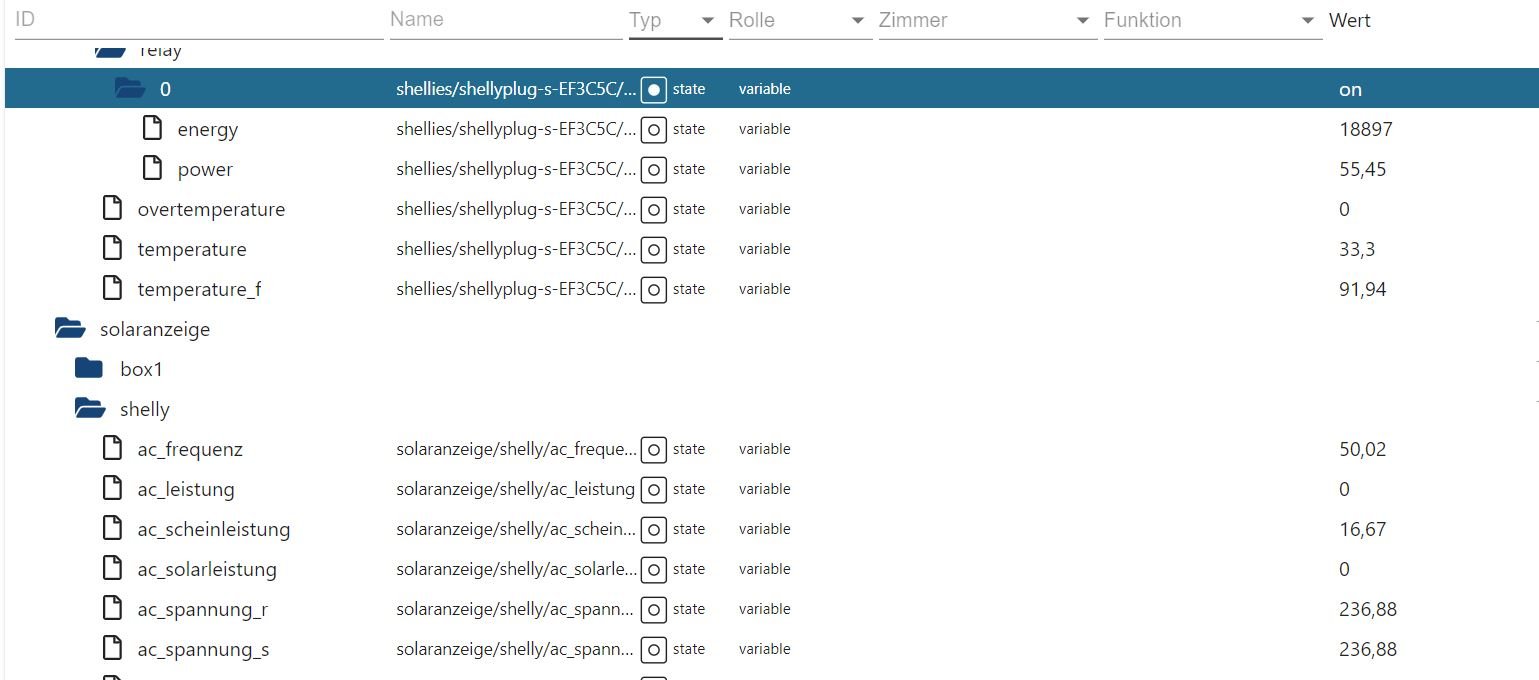Select the ac_scheinleistung tree entry
The width and height of the screenshot is (1539, 680).
point(213,529)
